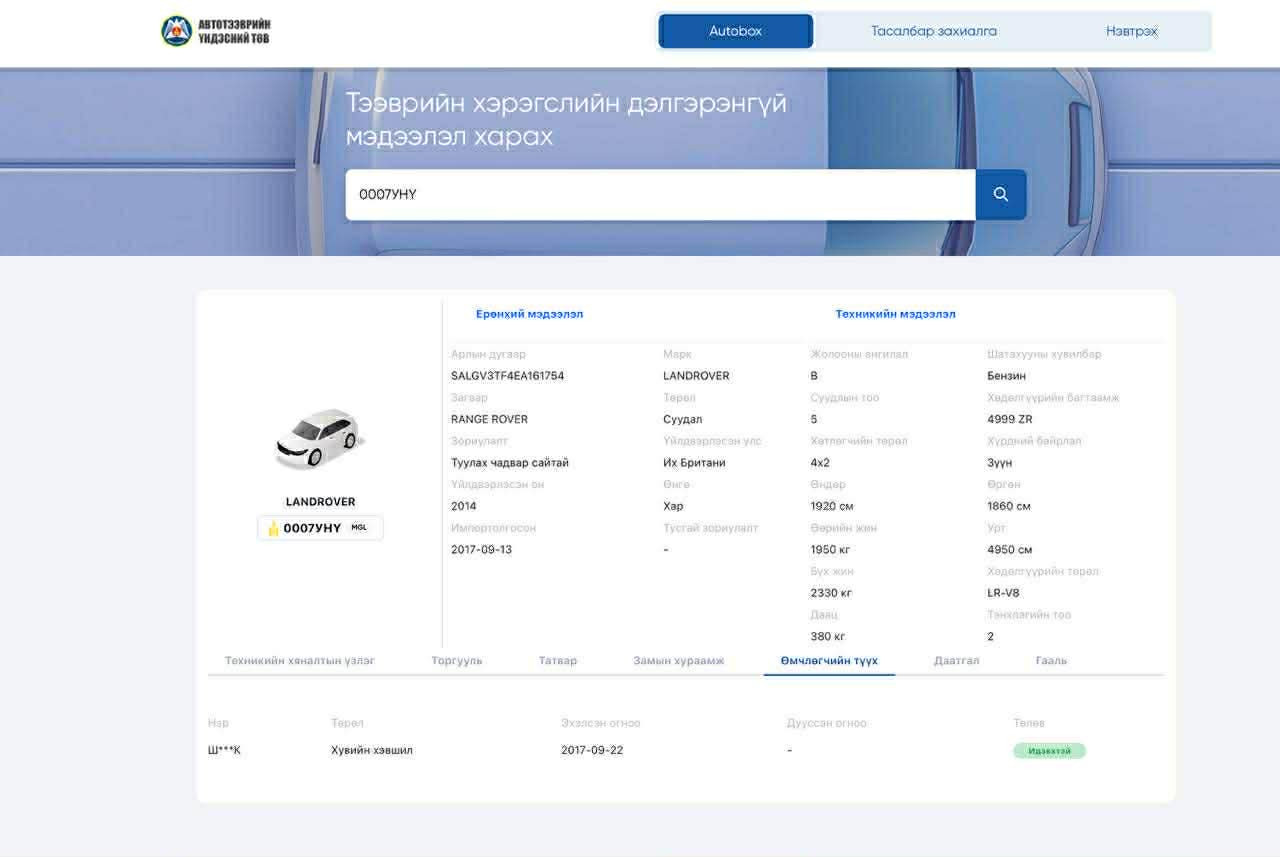Screen dimensions: 1280x857
Task: Click the plate number search field
Action: pyautogui.click(x=660, y=195)
